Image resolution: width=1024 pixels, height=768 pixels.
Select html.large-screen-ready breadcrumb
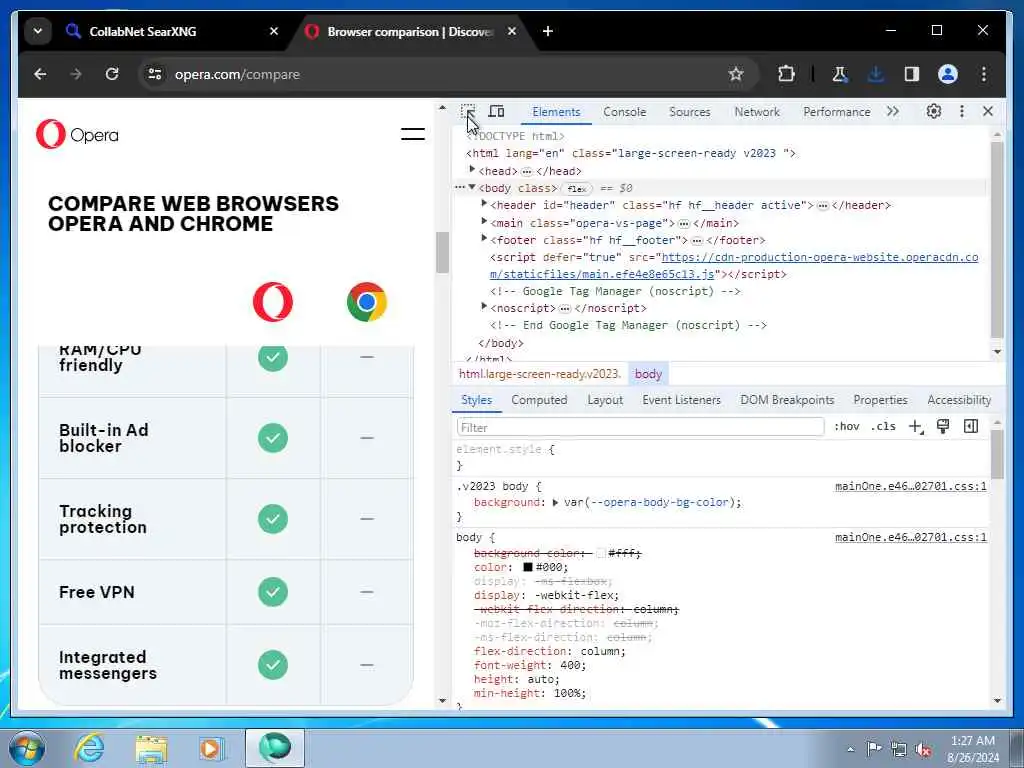coord(539,374)
